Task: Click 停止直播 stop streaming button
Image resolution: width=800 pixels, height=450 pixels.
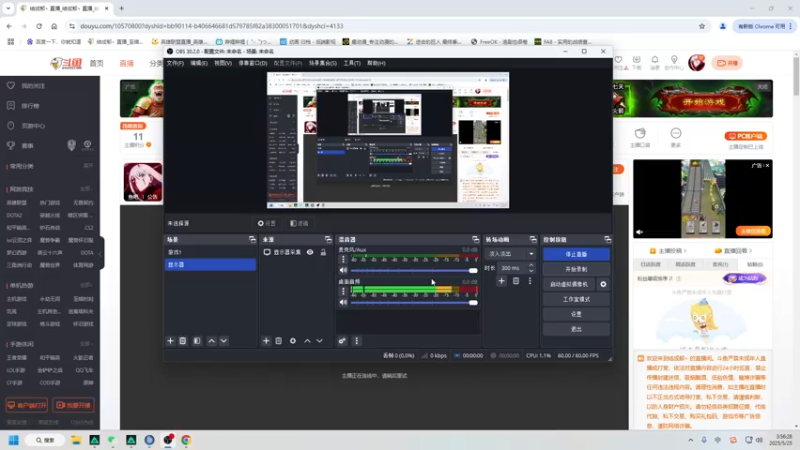Action: pyautogui.click(x=576, y=254)
